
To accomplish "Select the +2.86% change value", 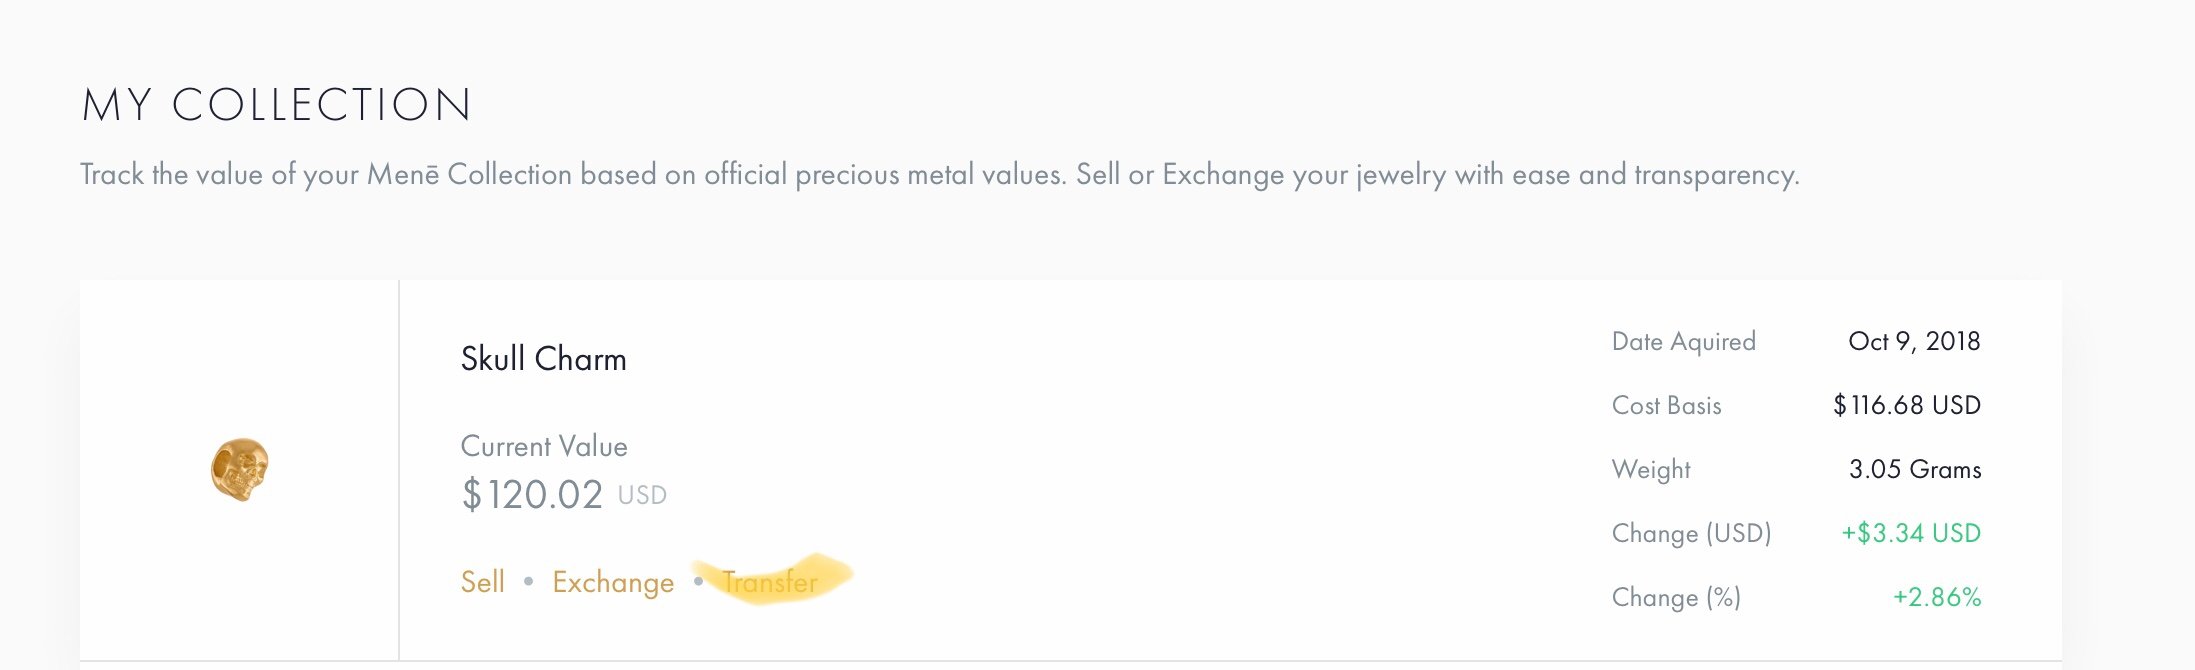I will pos(1936,597).
